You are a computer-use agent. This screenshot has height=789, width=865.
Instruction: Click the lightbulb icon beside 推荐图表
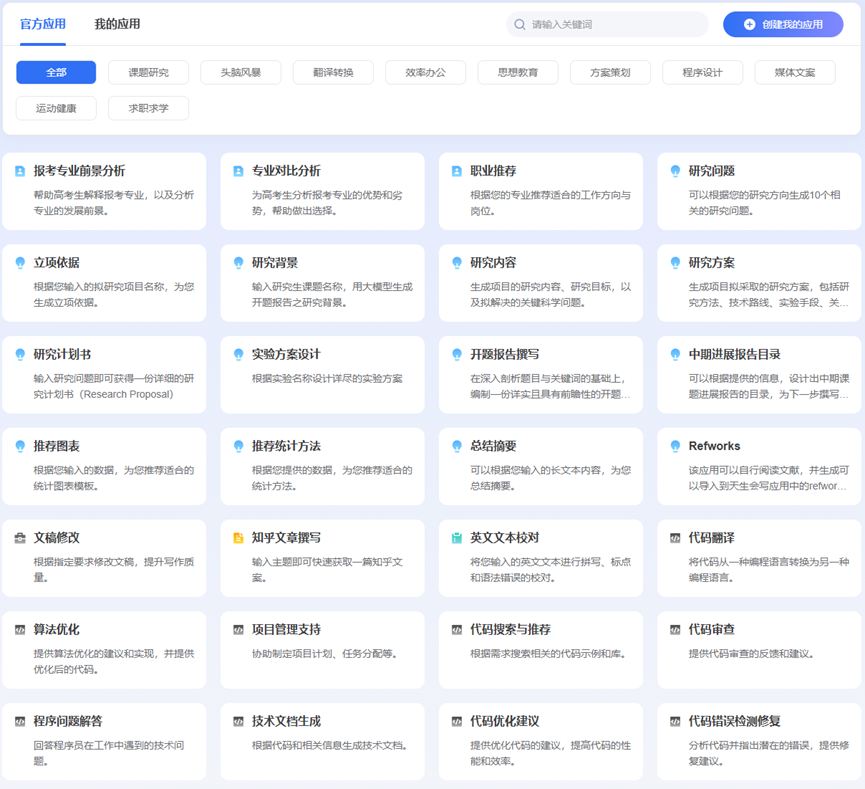point(20,446)
